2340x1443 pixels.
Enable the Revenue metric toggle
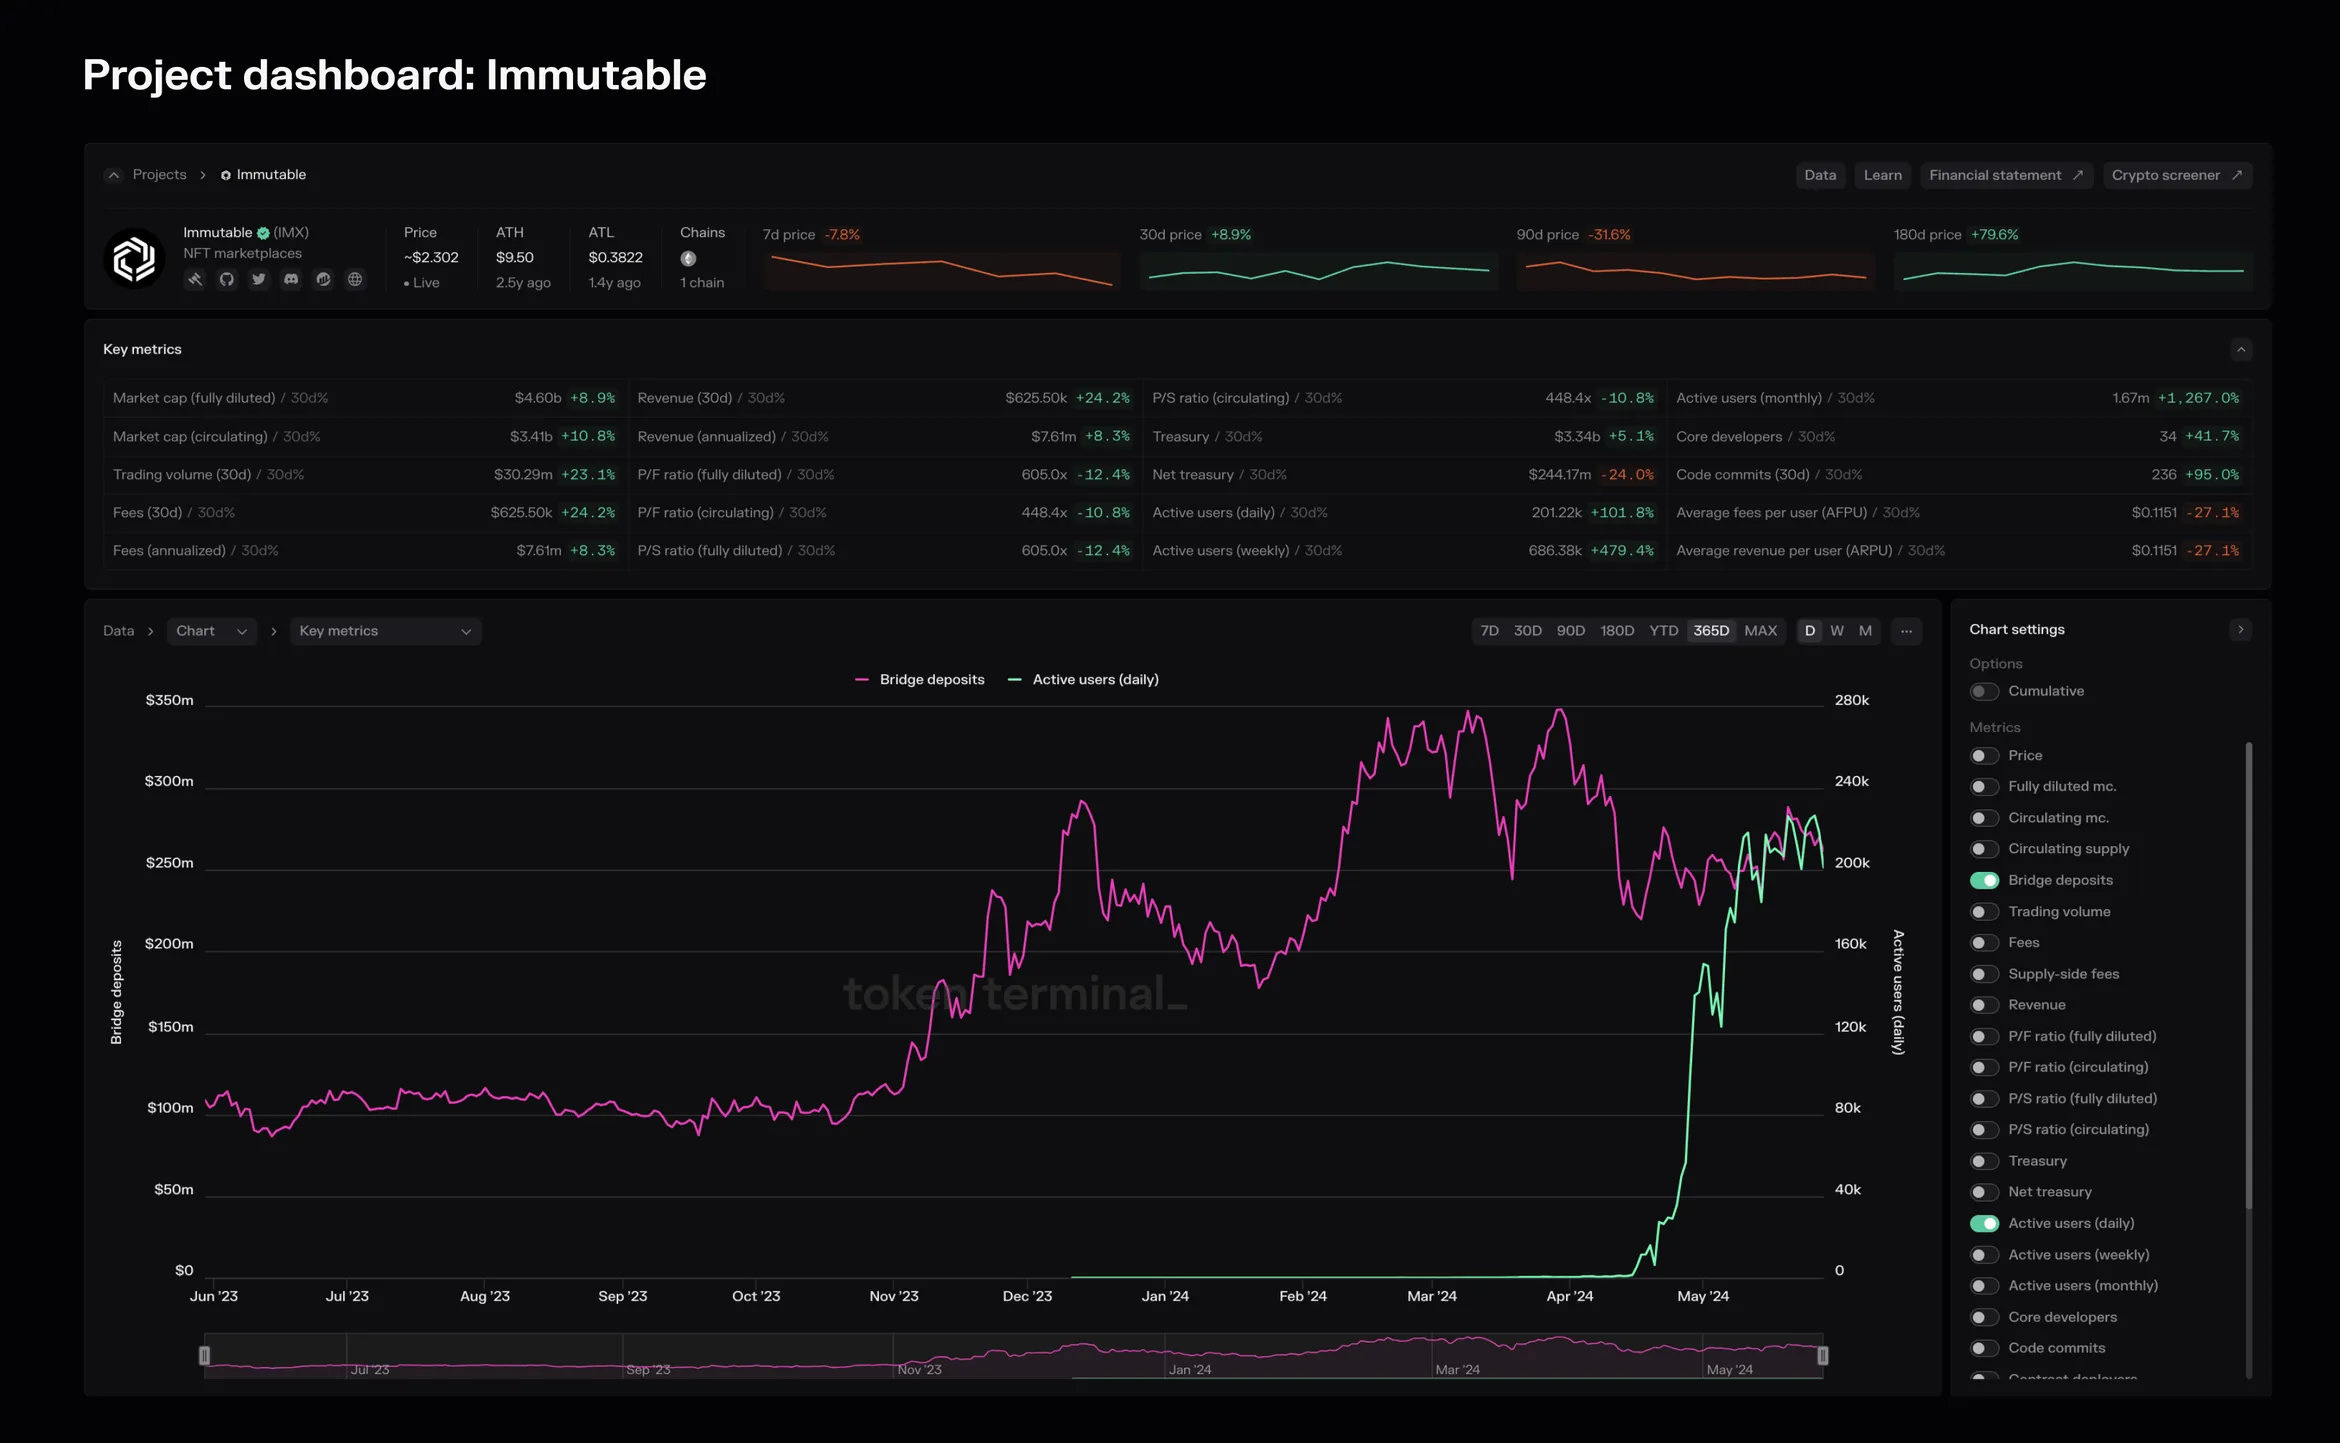point(1984,1005)
